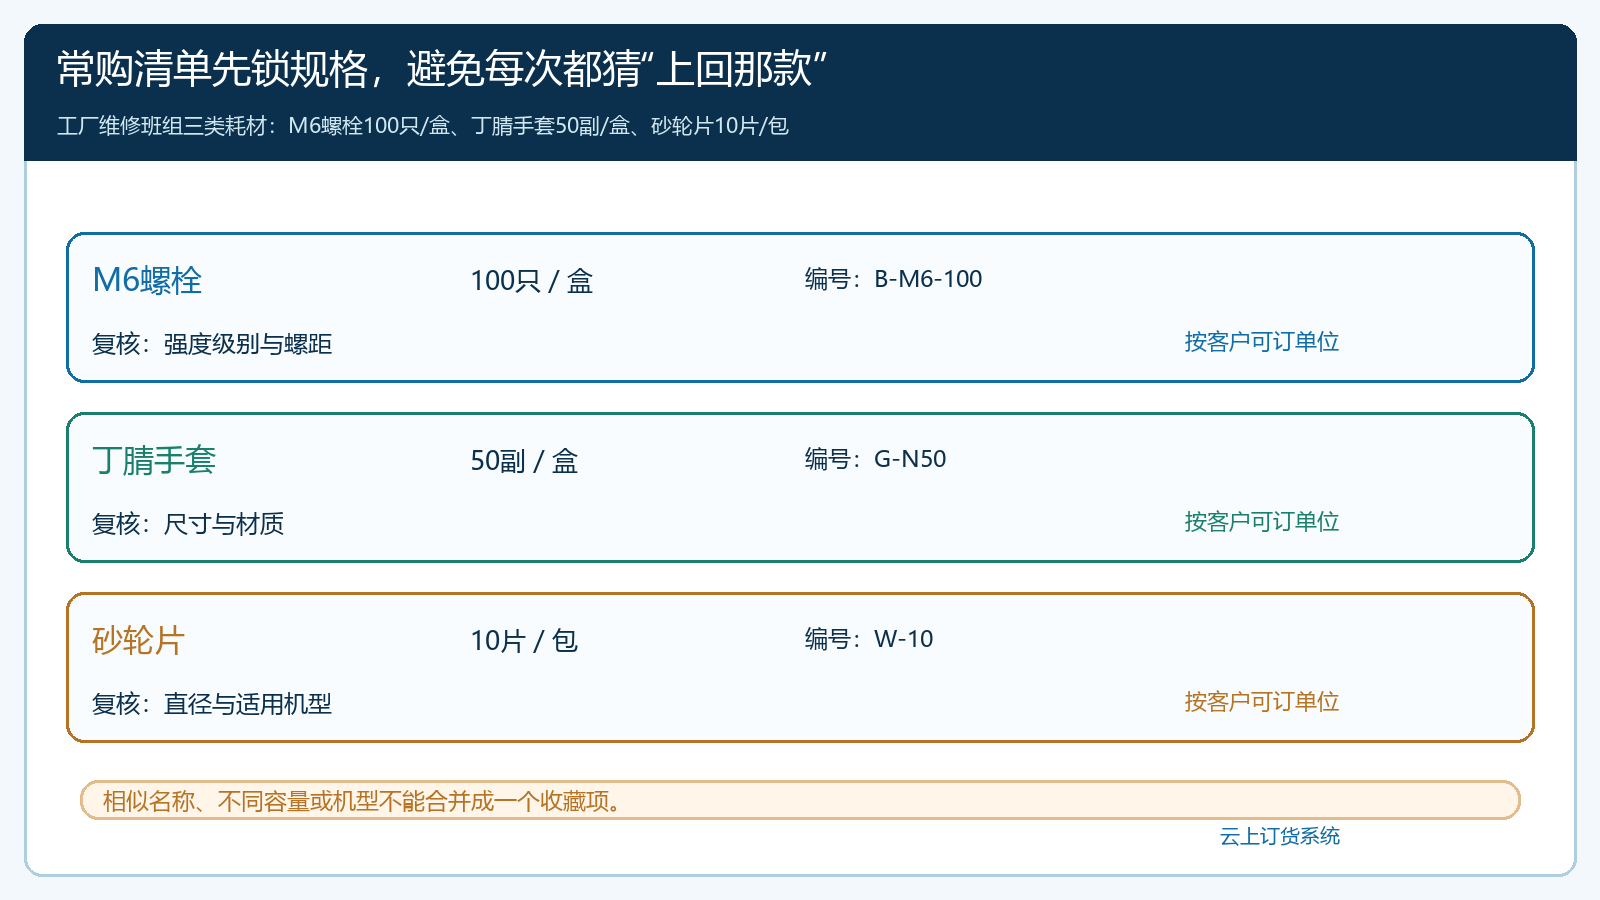
Task: Open 按客户可订单位 link in 砂轮片 card
Action: 1262,702
